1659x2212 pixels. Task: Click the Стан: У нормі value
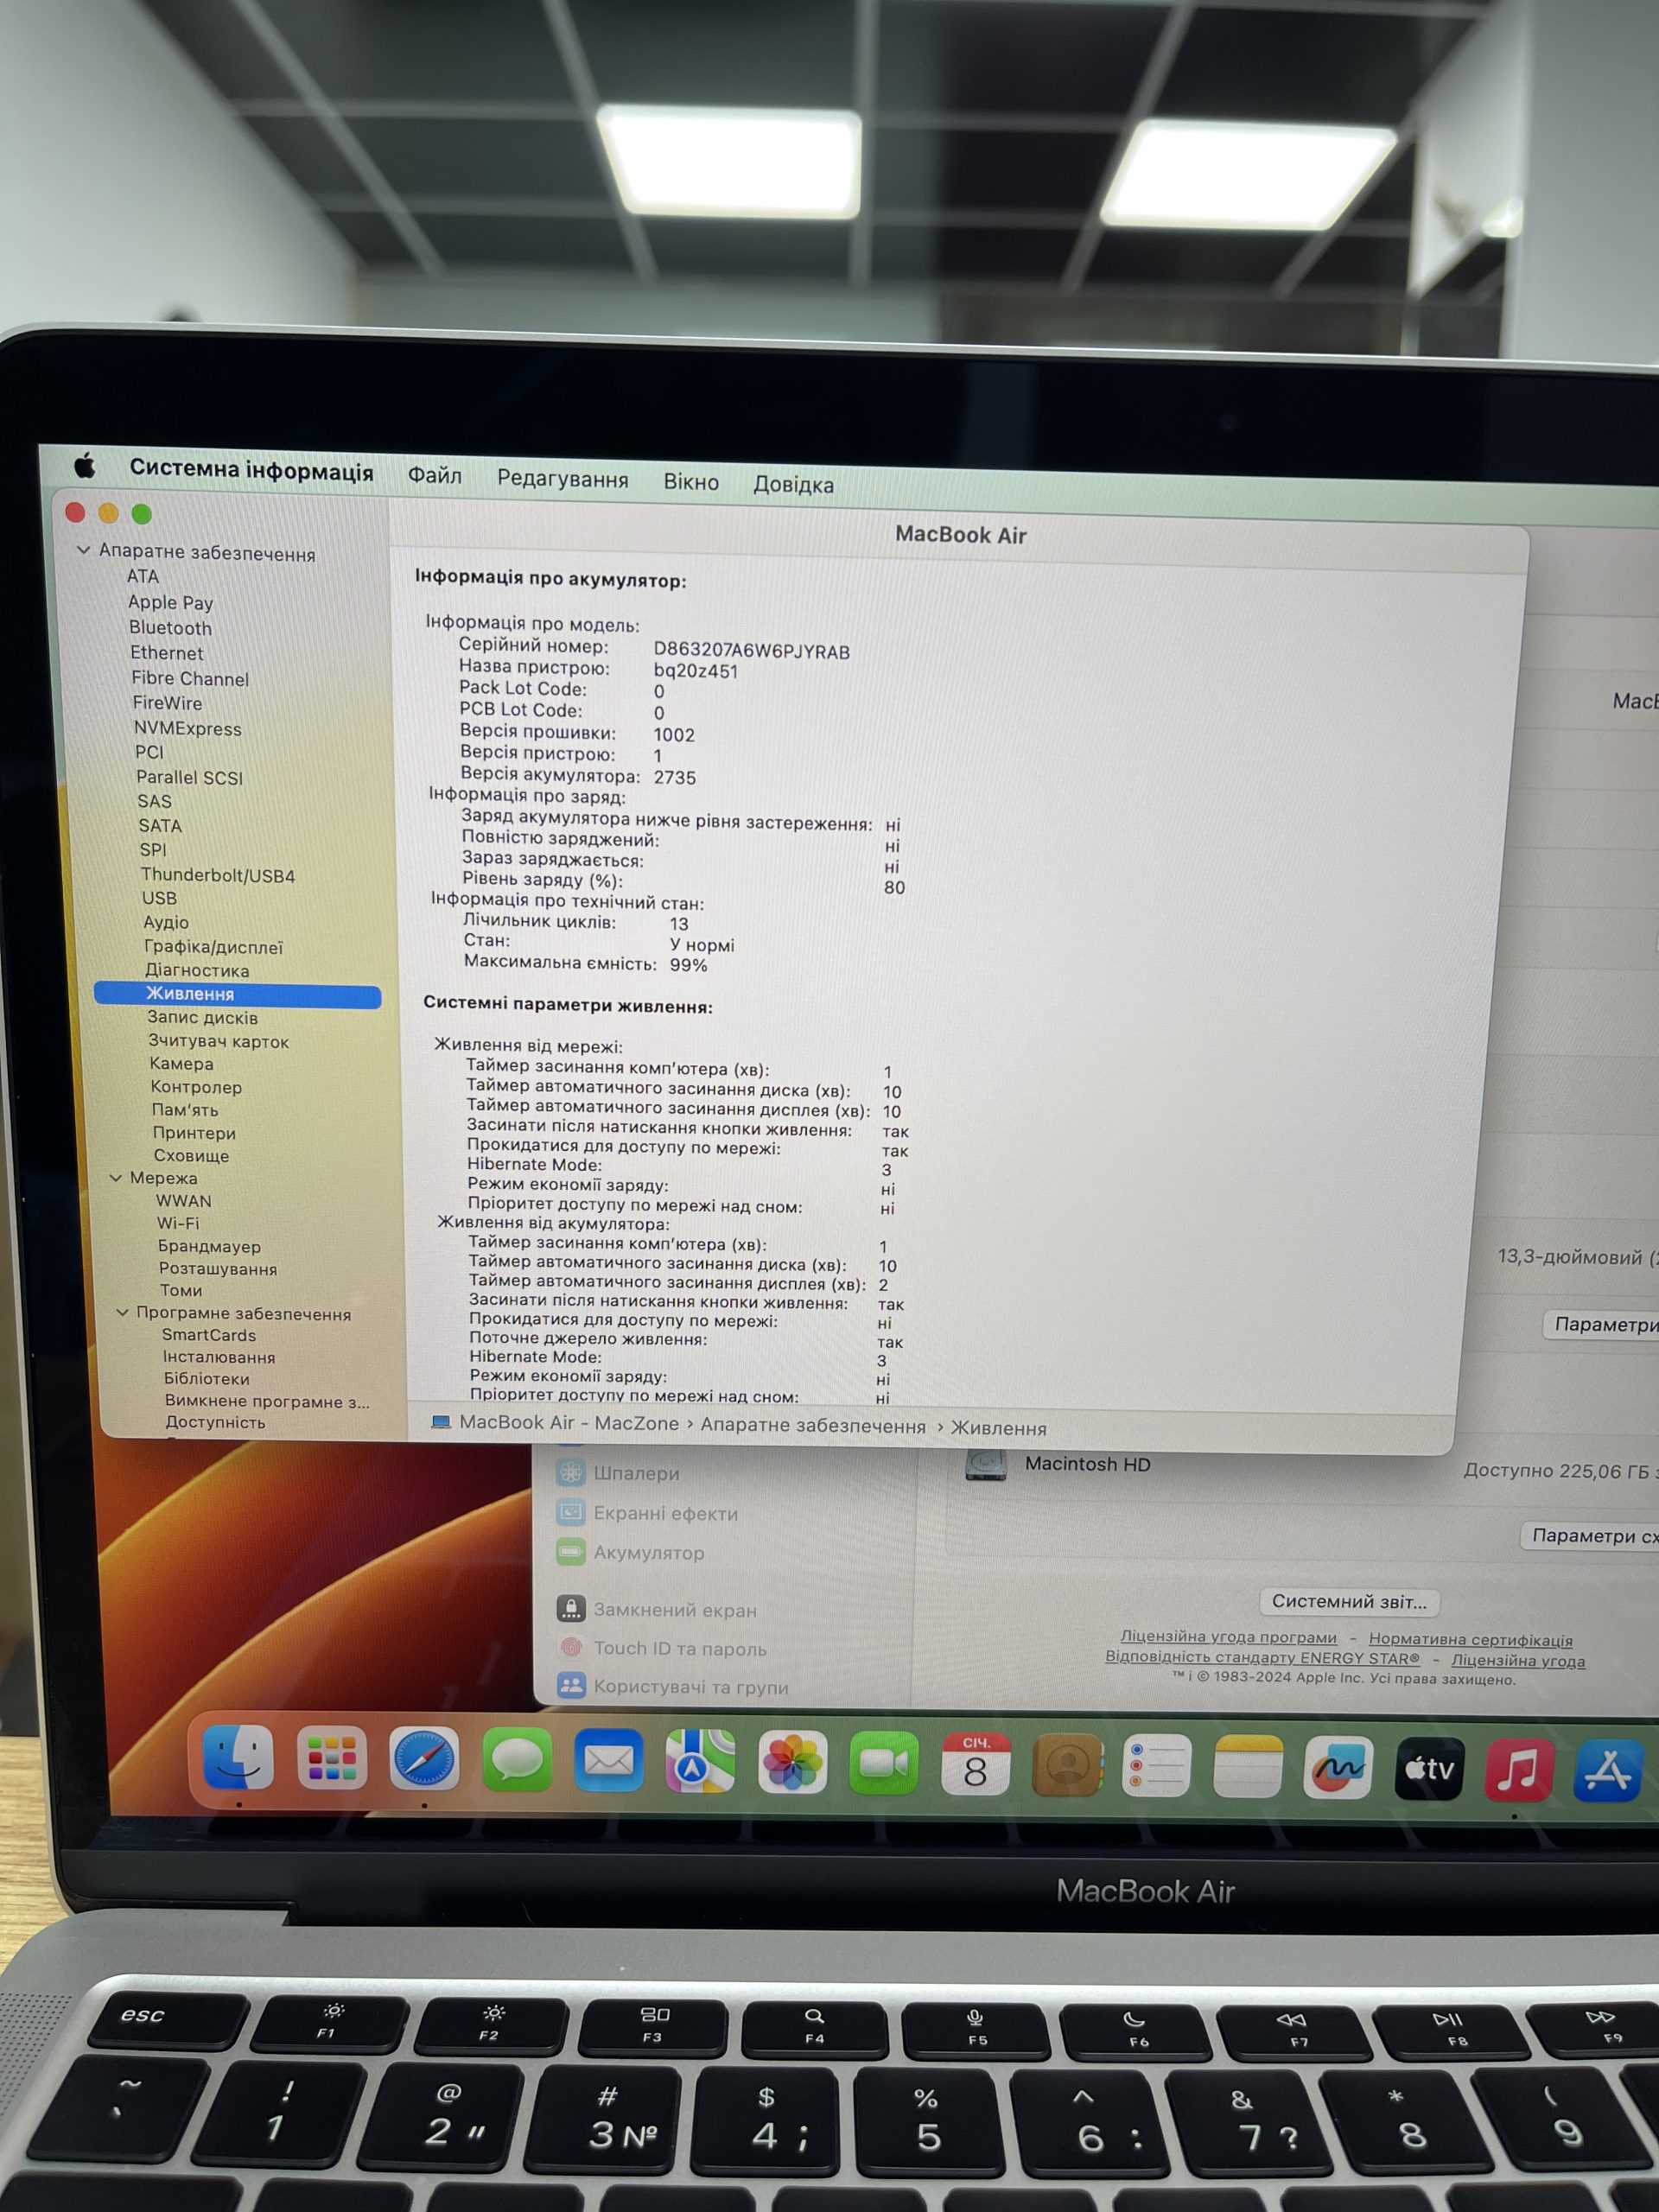(x=702, y=945)
